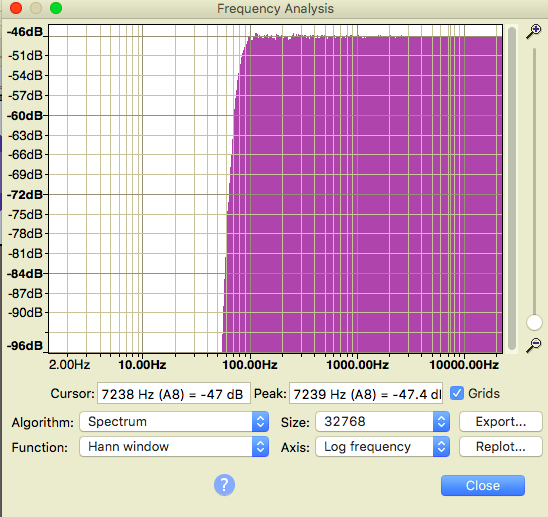This screenshot has height=517, width=548.
Task: Uncheck the Grids checkbox
Action: pyautogui.click(x=457, y=393)
